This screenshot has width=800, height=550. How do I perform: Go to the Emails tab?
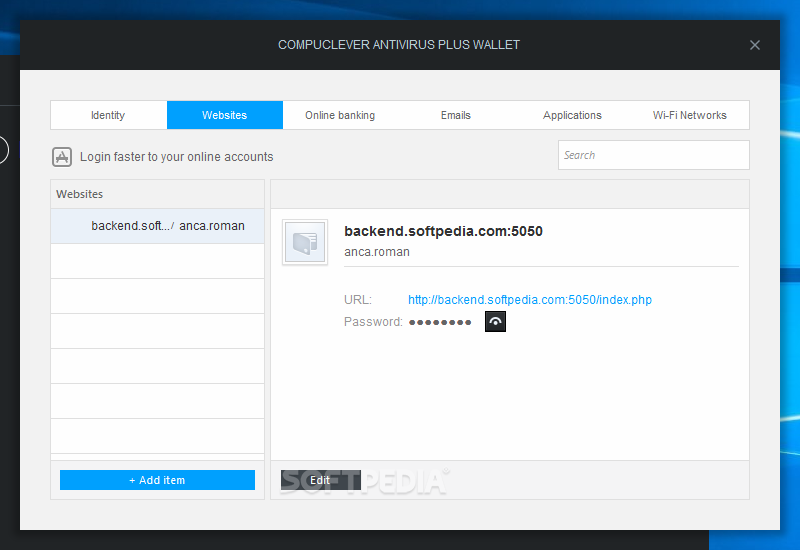(x=456, y=115)
